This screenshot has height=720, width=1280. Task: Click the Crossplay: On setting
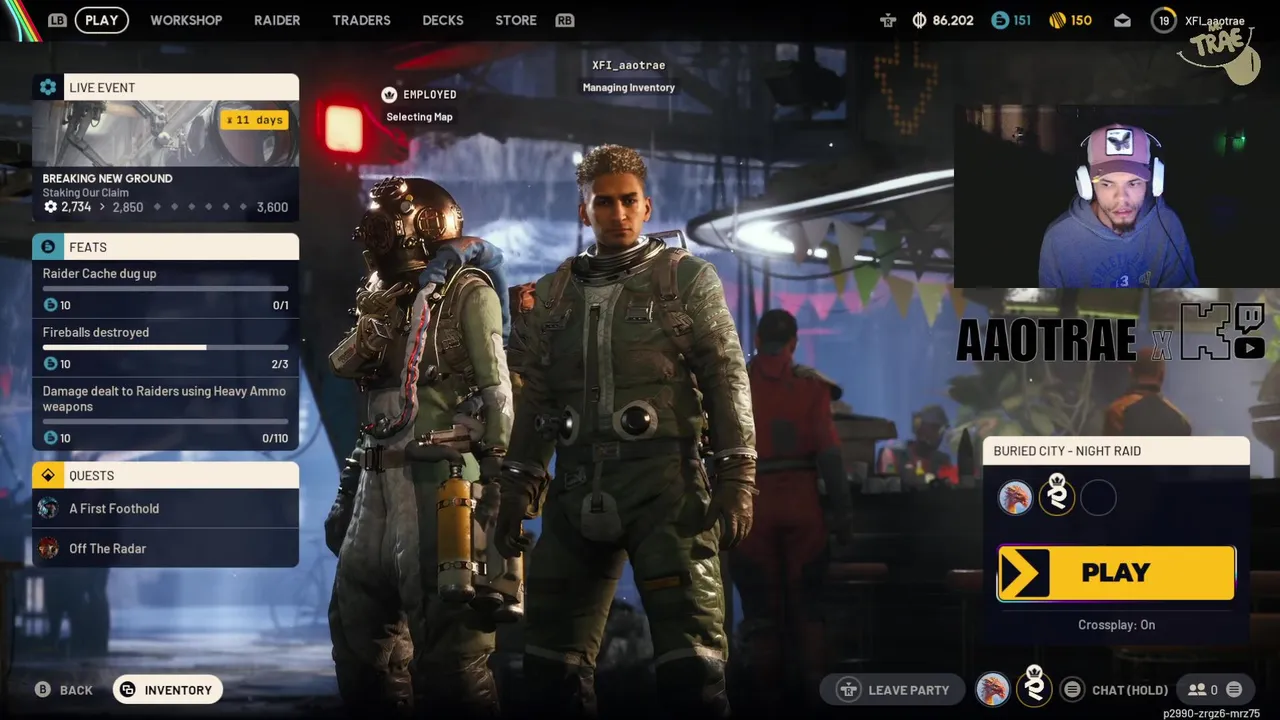tap(1116, 625)
